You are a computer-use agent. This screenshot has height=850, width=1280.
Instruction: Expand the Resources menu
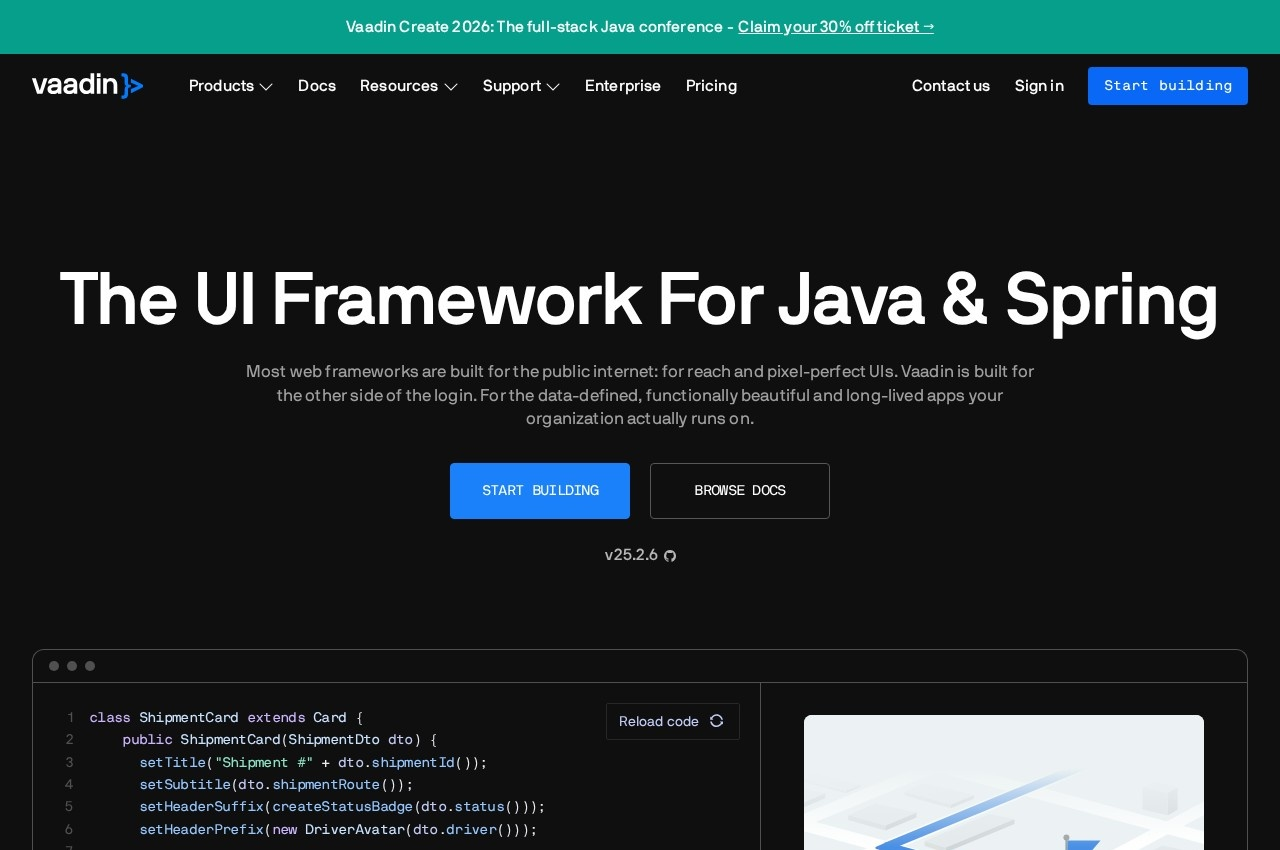(x=409, y=86)
